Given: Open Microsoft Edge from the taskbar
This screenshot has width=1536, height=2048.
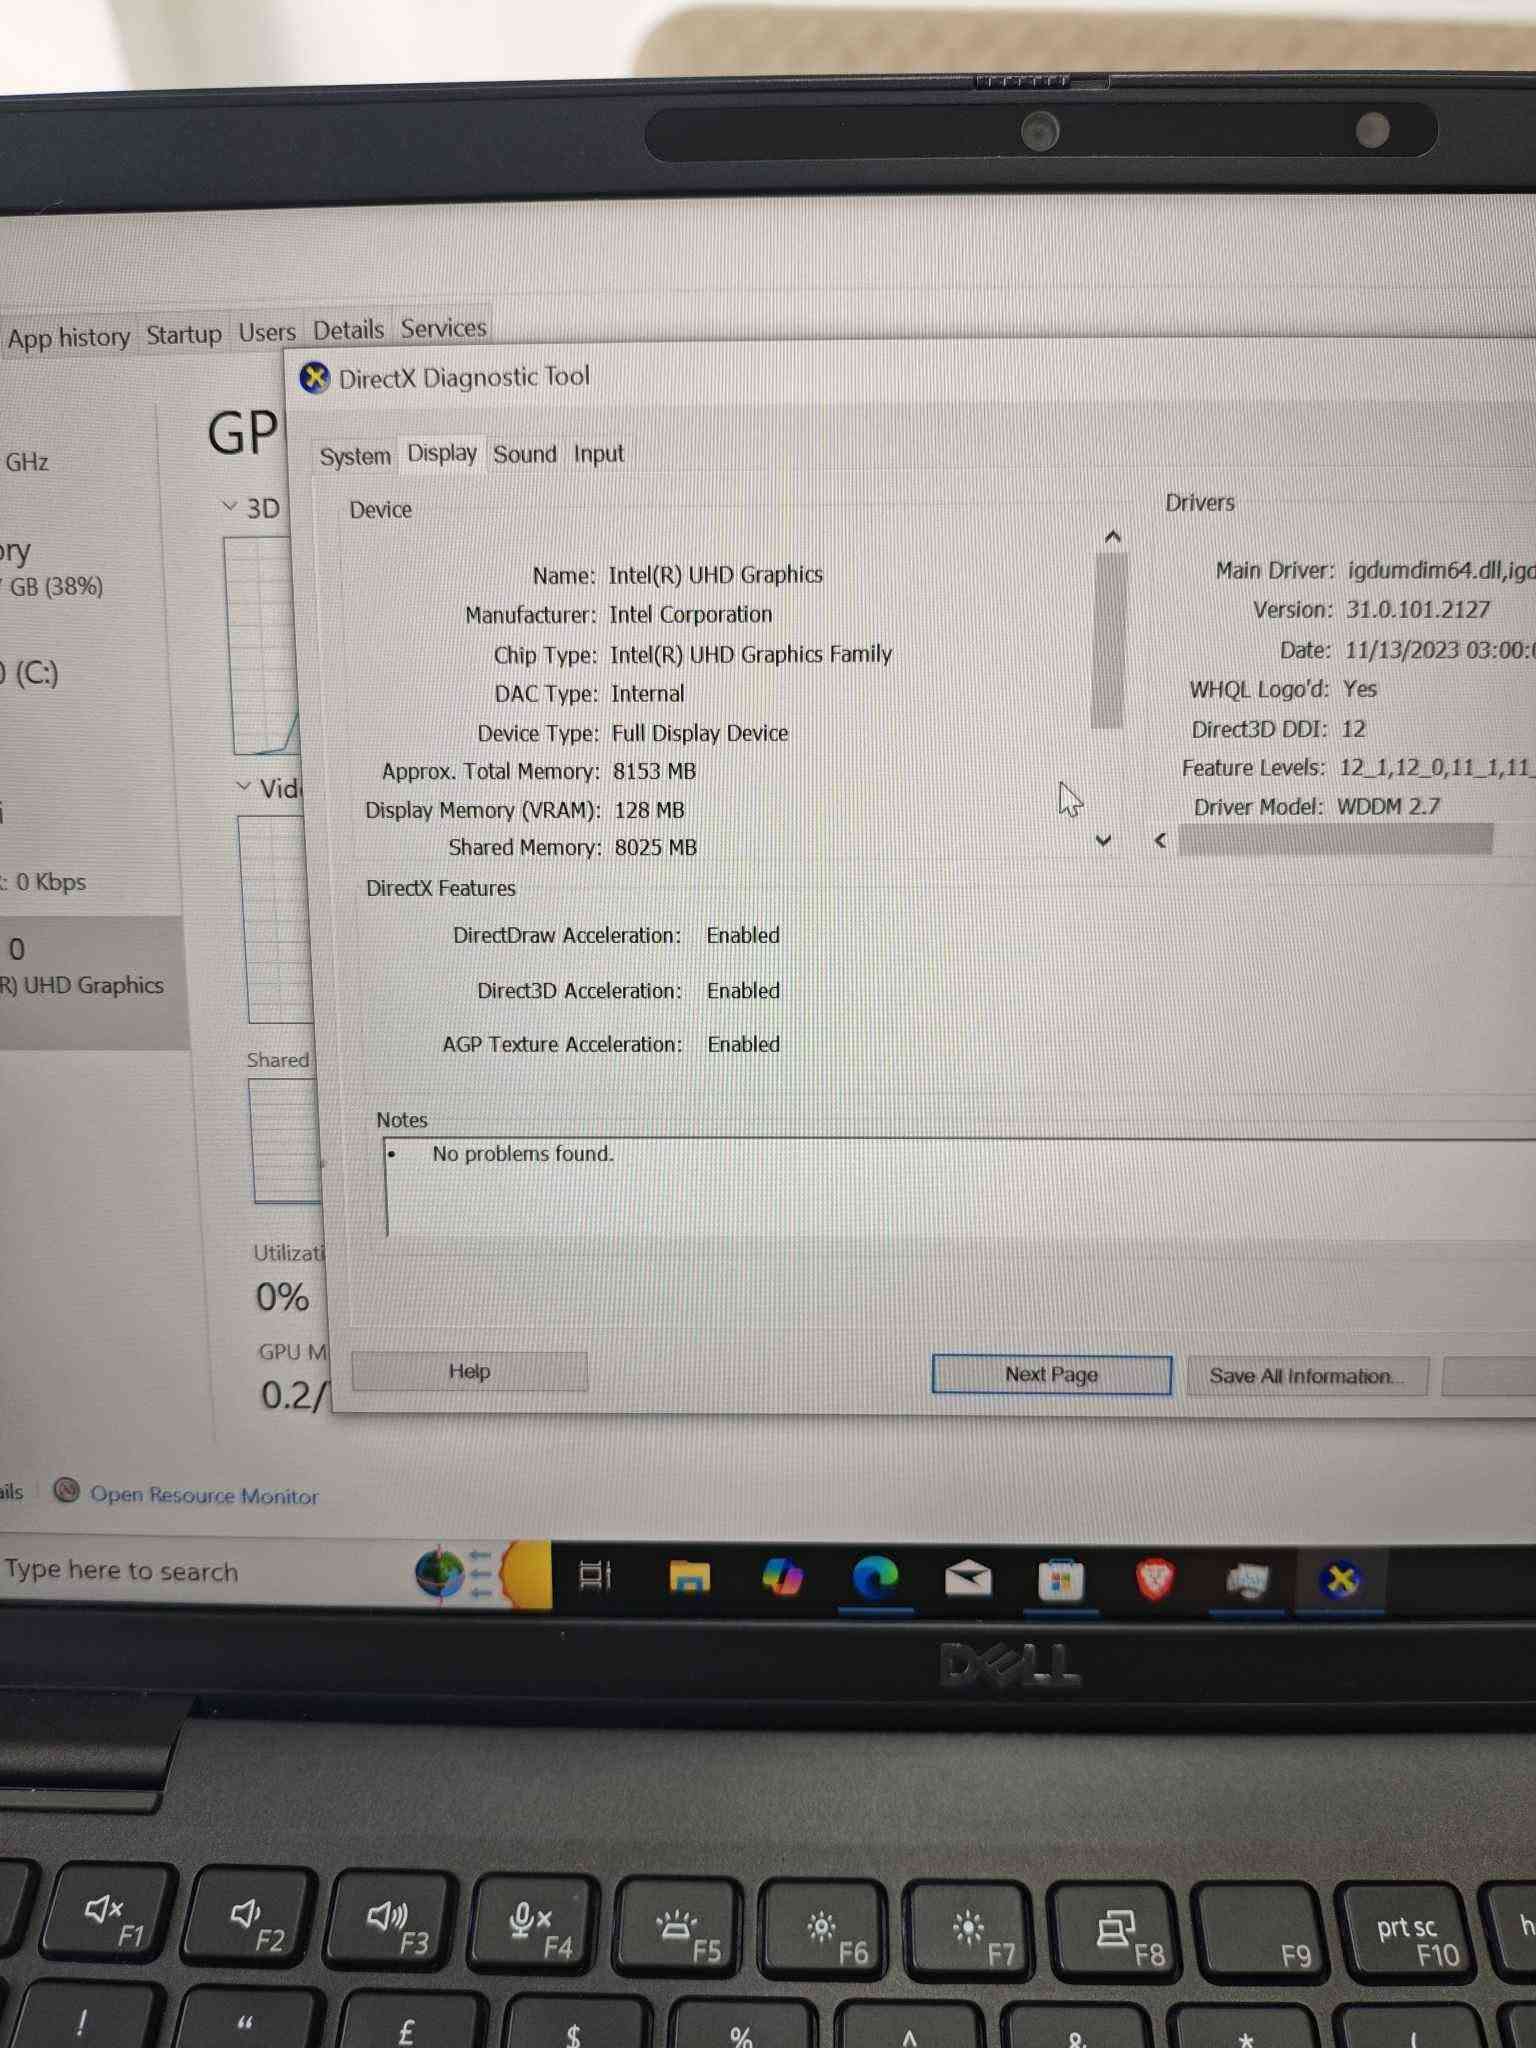Looking at the screenshot, I should pos(874,1579).
